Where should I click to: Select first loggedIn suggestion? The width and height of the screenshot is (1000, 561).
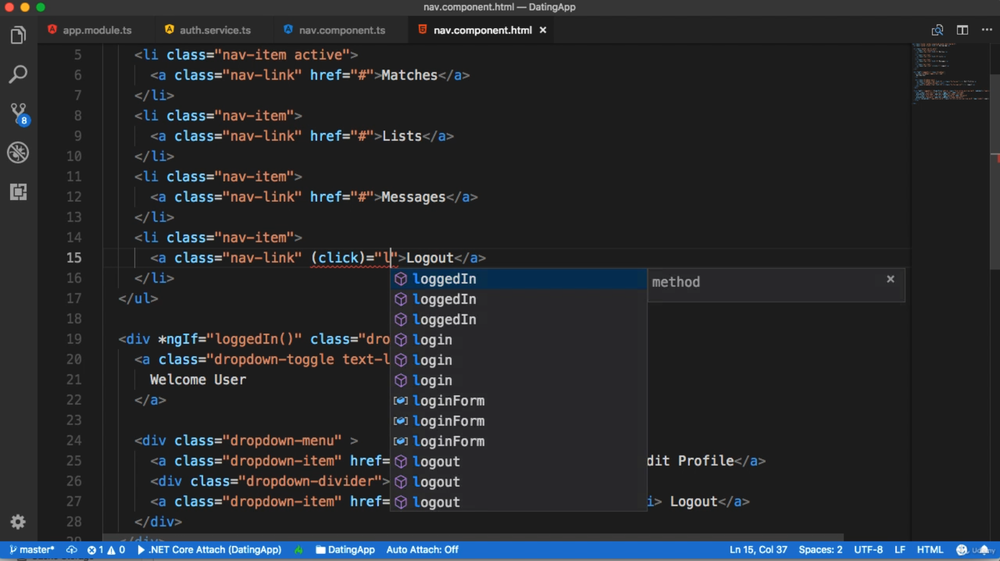click(x=518, y=279)
